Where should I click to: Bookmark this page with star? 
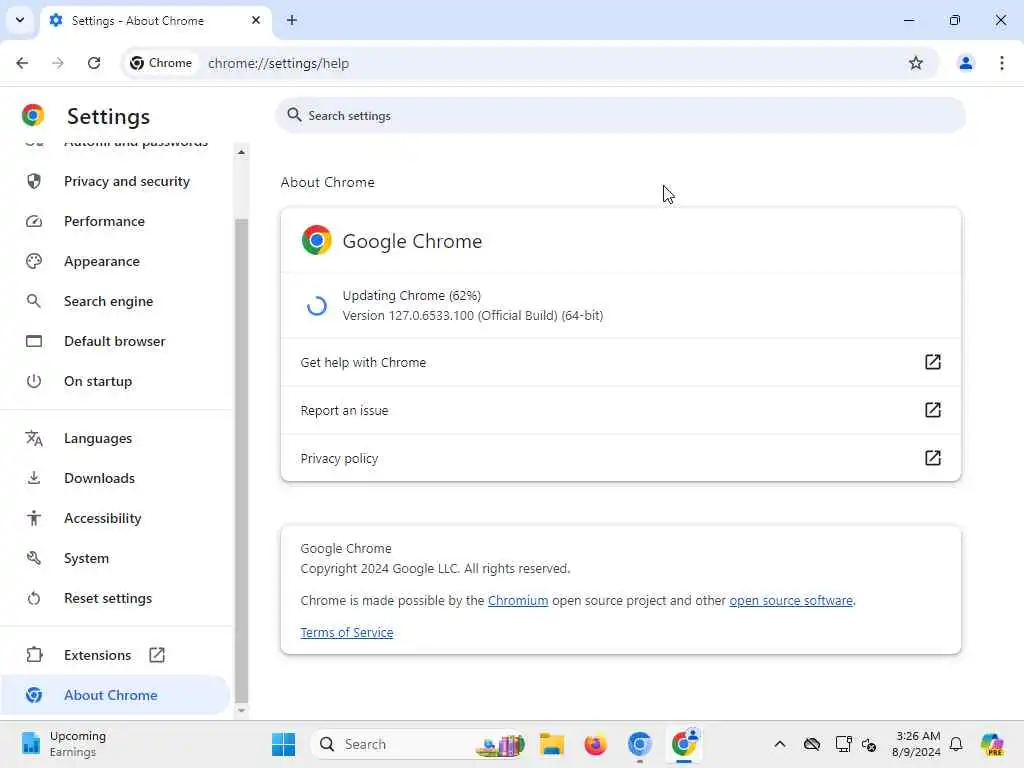coord(916,63)
